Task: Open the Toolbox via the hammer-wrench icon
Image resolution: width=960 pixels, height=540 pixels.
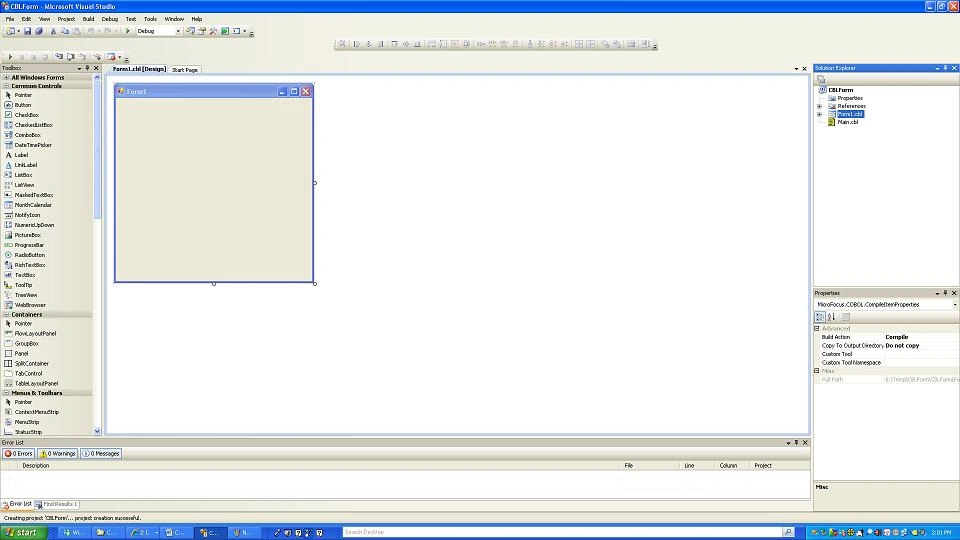Action: tap(213, 31)
